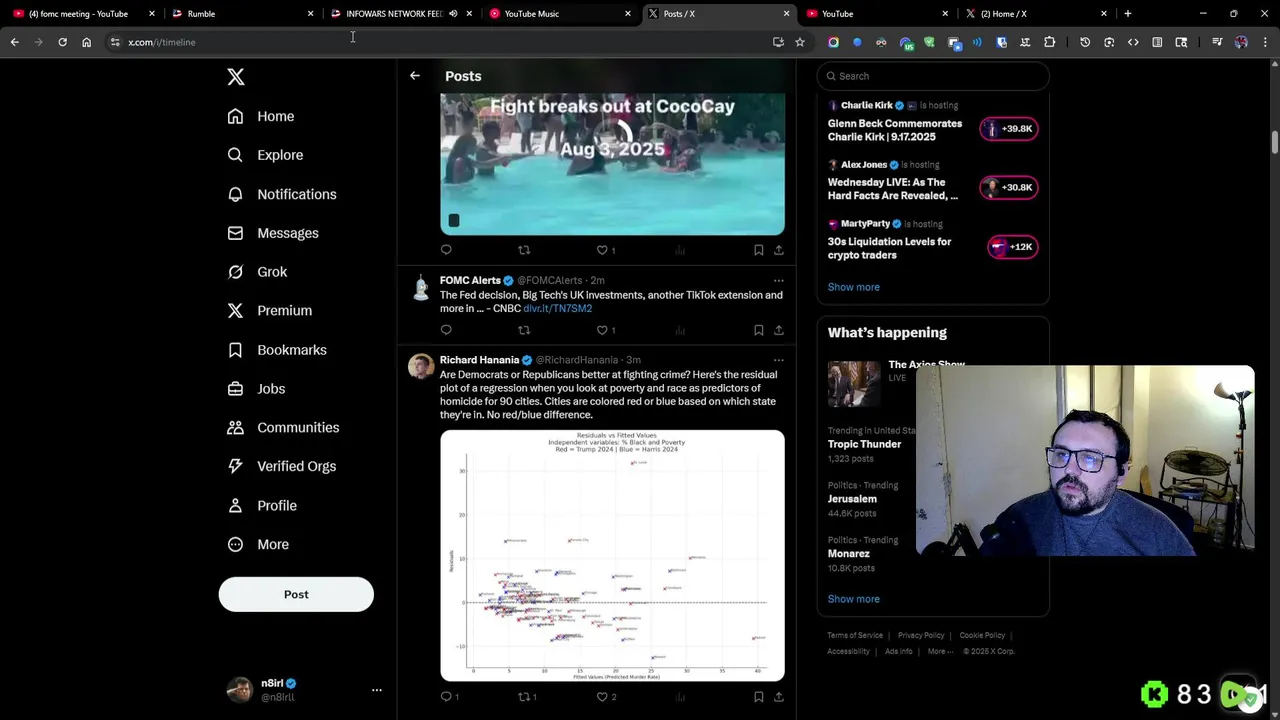Open Tropic Thunder trending topic
Image resolution: width=1280 pixels, height=720 pixels.
864,444
